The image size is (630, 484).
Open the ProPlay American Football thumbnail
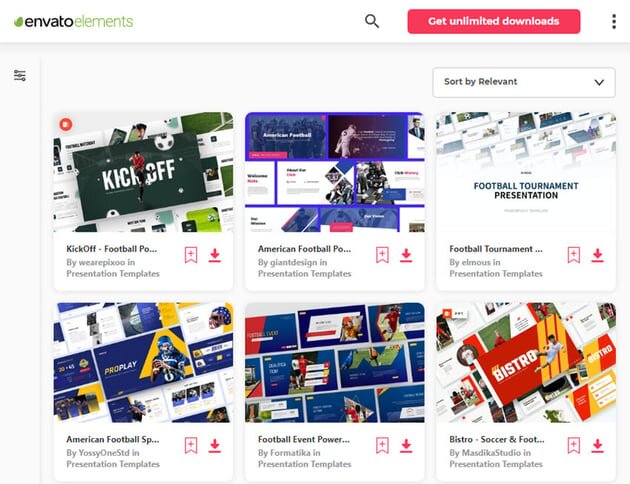[x=143, y=362]
